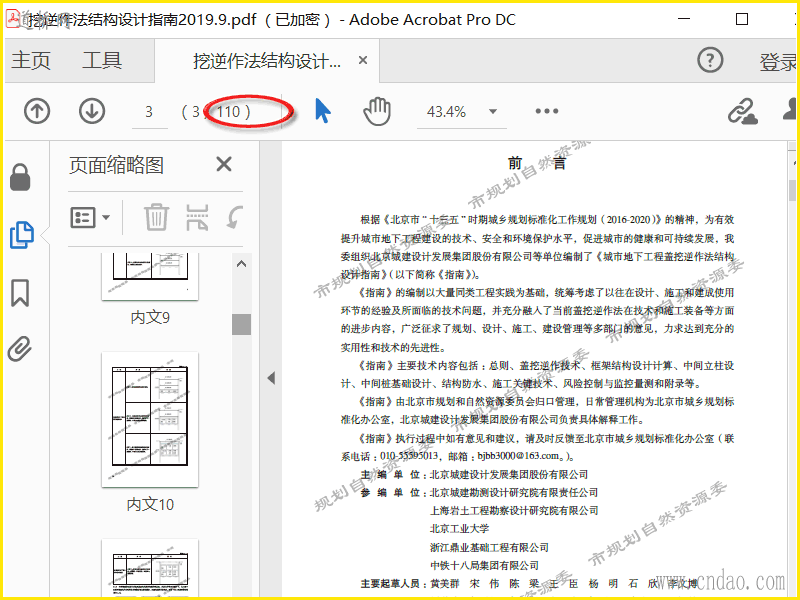Minimize the Acrobat window
The image size is (800, 600).
[x=684, y=19]
